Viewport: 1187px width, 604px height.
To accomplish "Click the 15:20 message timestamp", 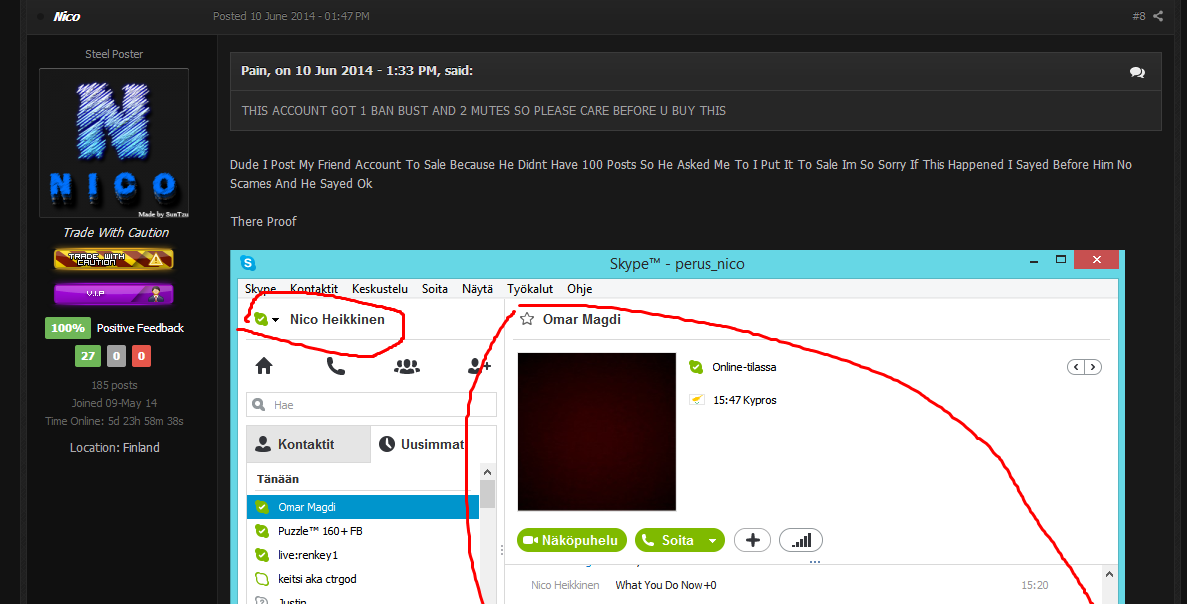I will pos(1035,585).
